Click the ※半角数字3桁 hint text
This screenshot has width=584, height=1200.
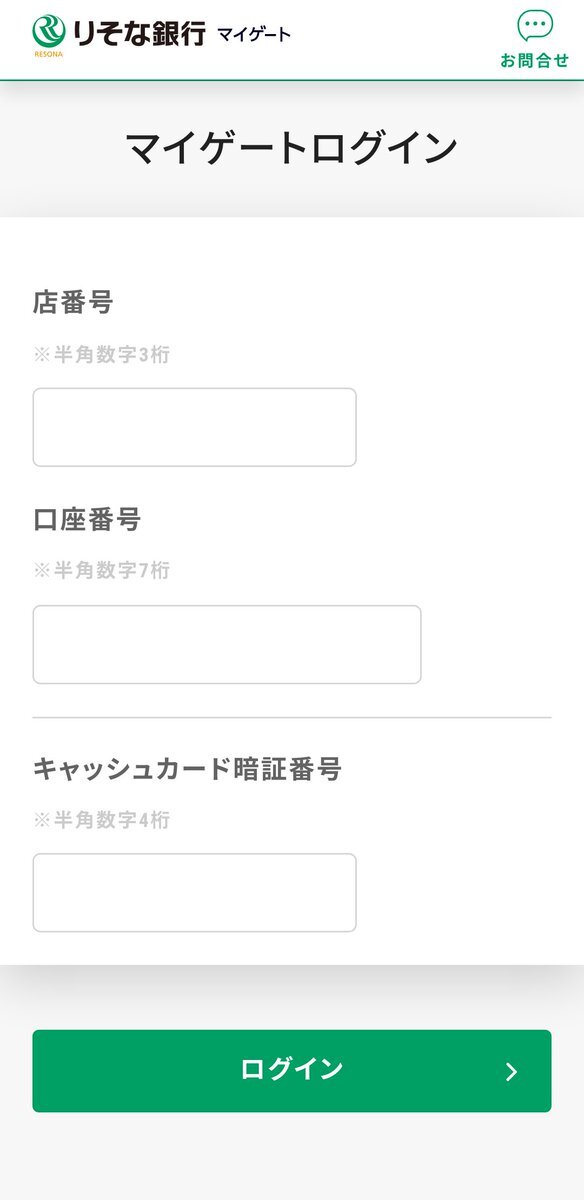coord(101,355)
